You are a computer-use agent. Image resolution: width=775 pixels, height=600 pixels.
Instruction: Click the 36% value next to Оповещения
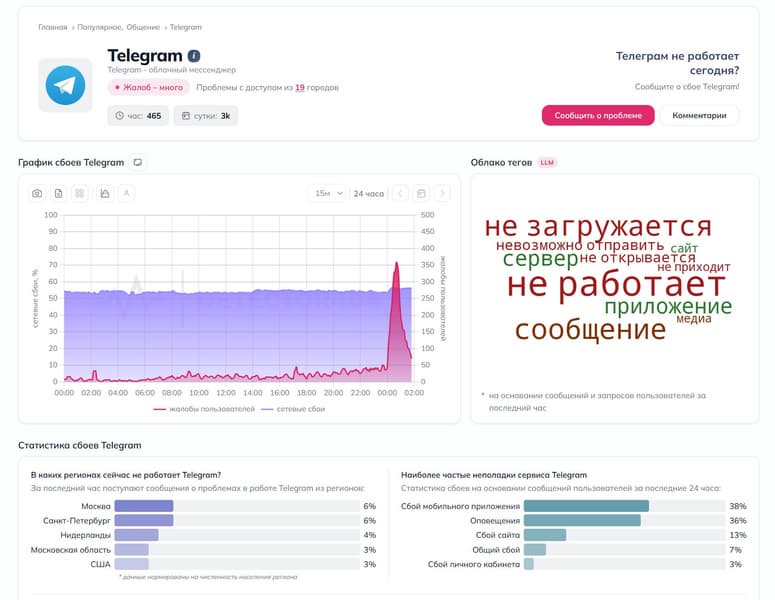point(737,520)
